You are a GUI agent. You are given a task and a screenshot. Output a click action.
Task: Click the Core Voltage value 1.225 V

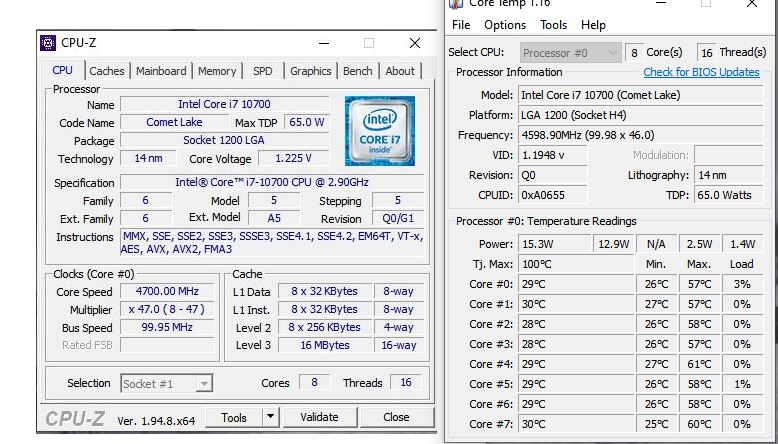click(294, 158)
